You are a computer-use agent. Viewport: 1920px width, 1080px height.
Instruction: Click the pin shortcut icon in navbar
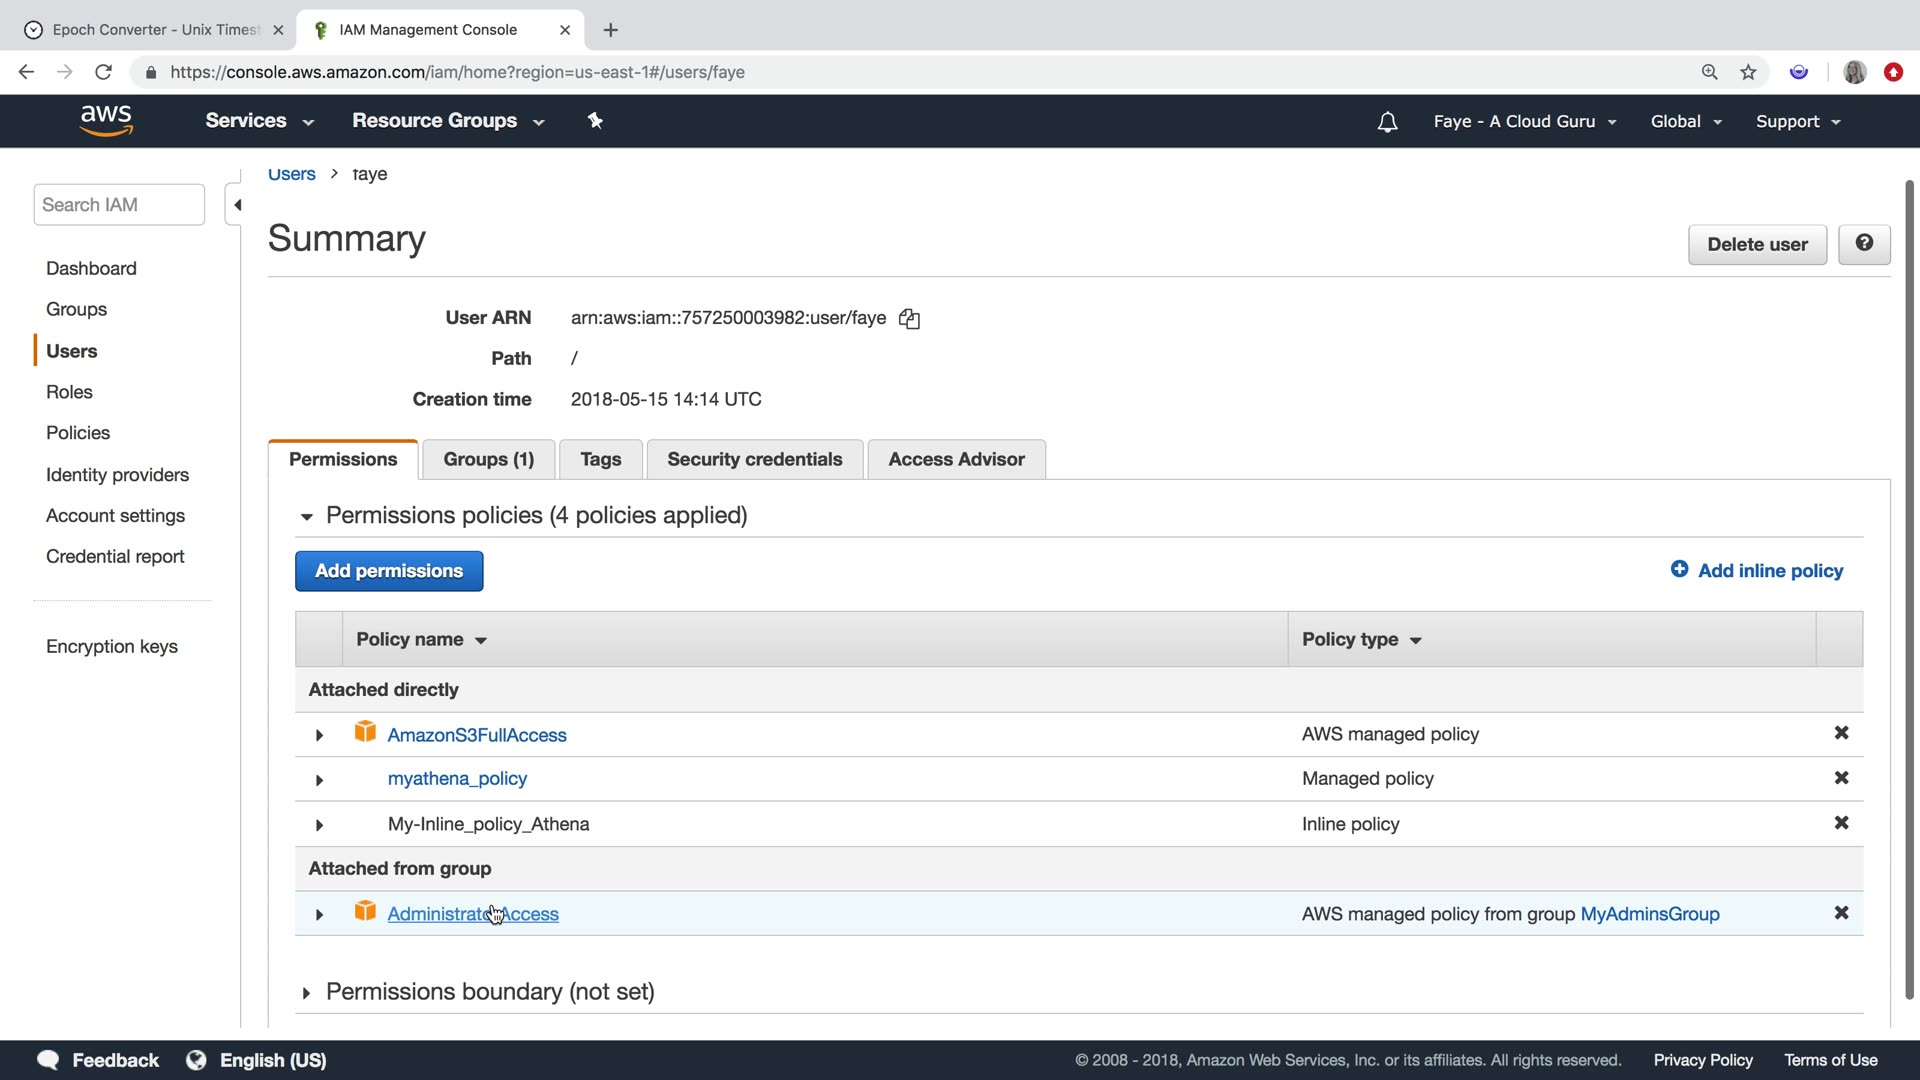click(x=595, y=121)
